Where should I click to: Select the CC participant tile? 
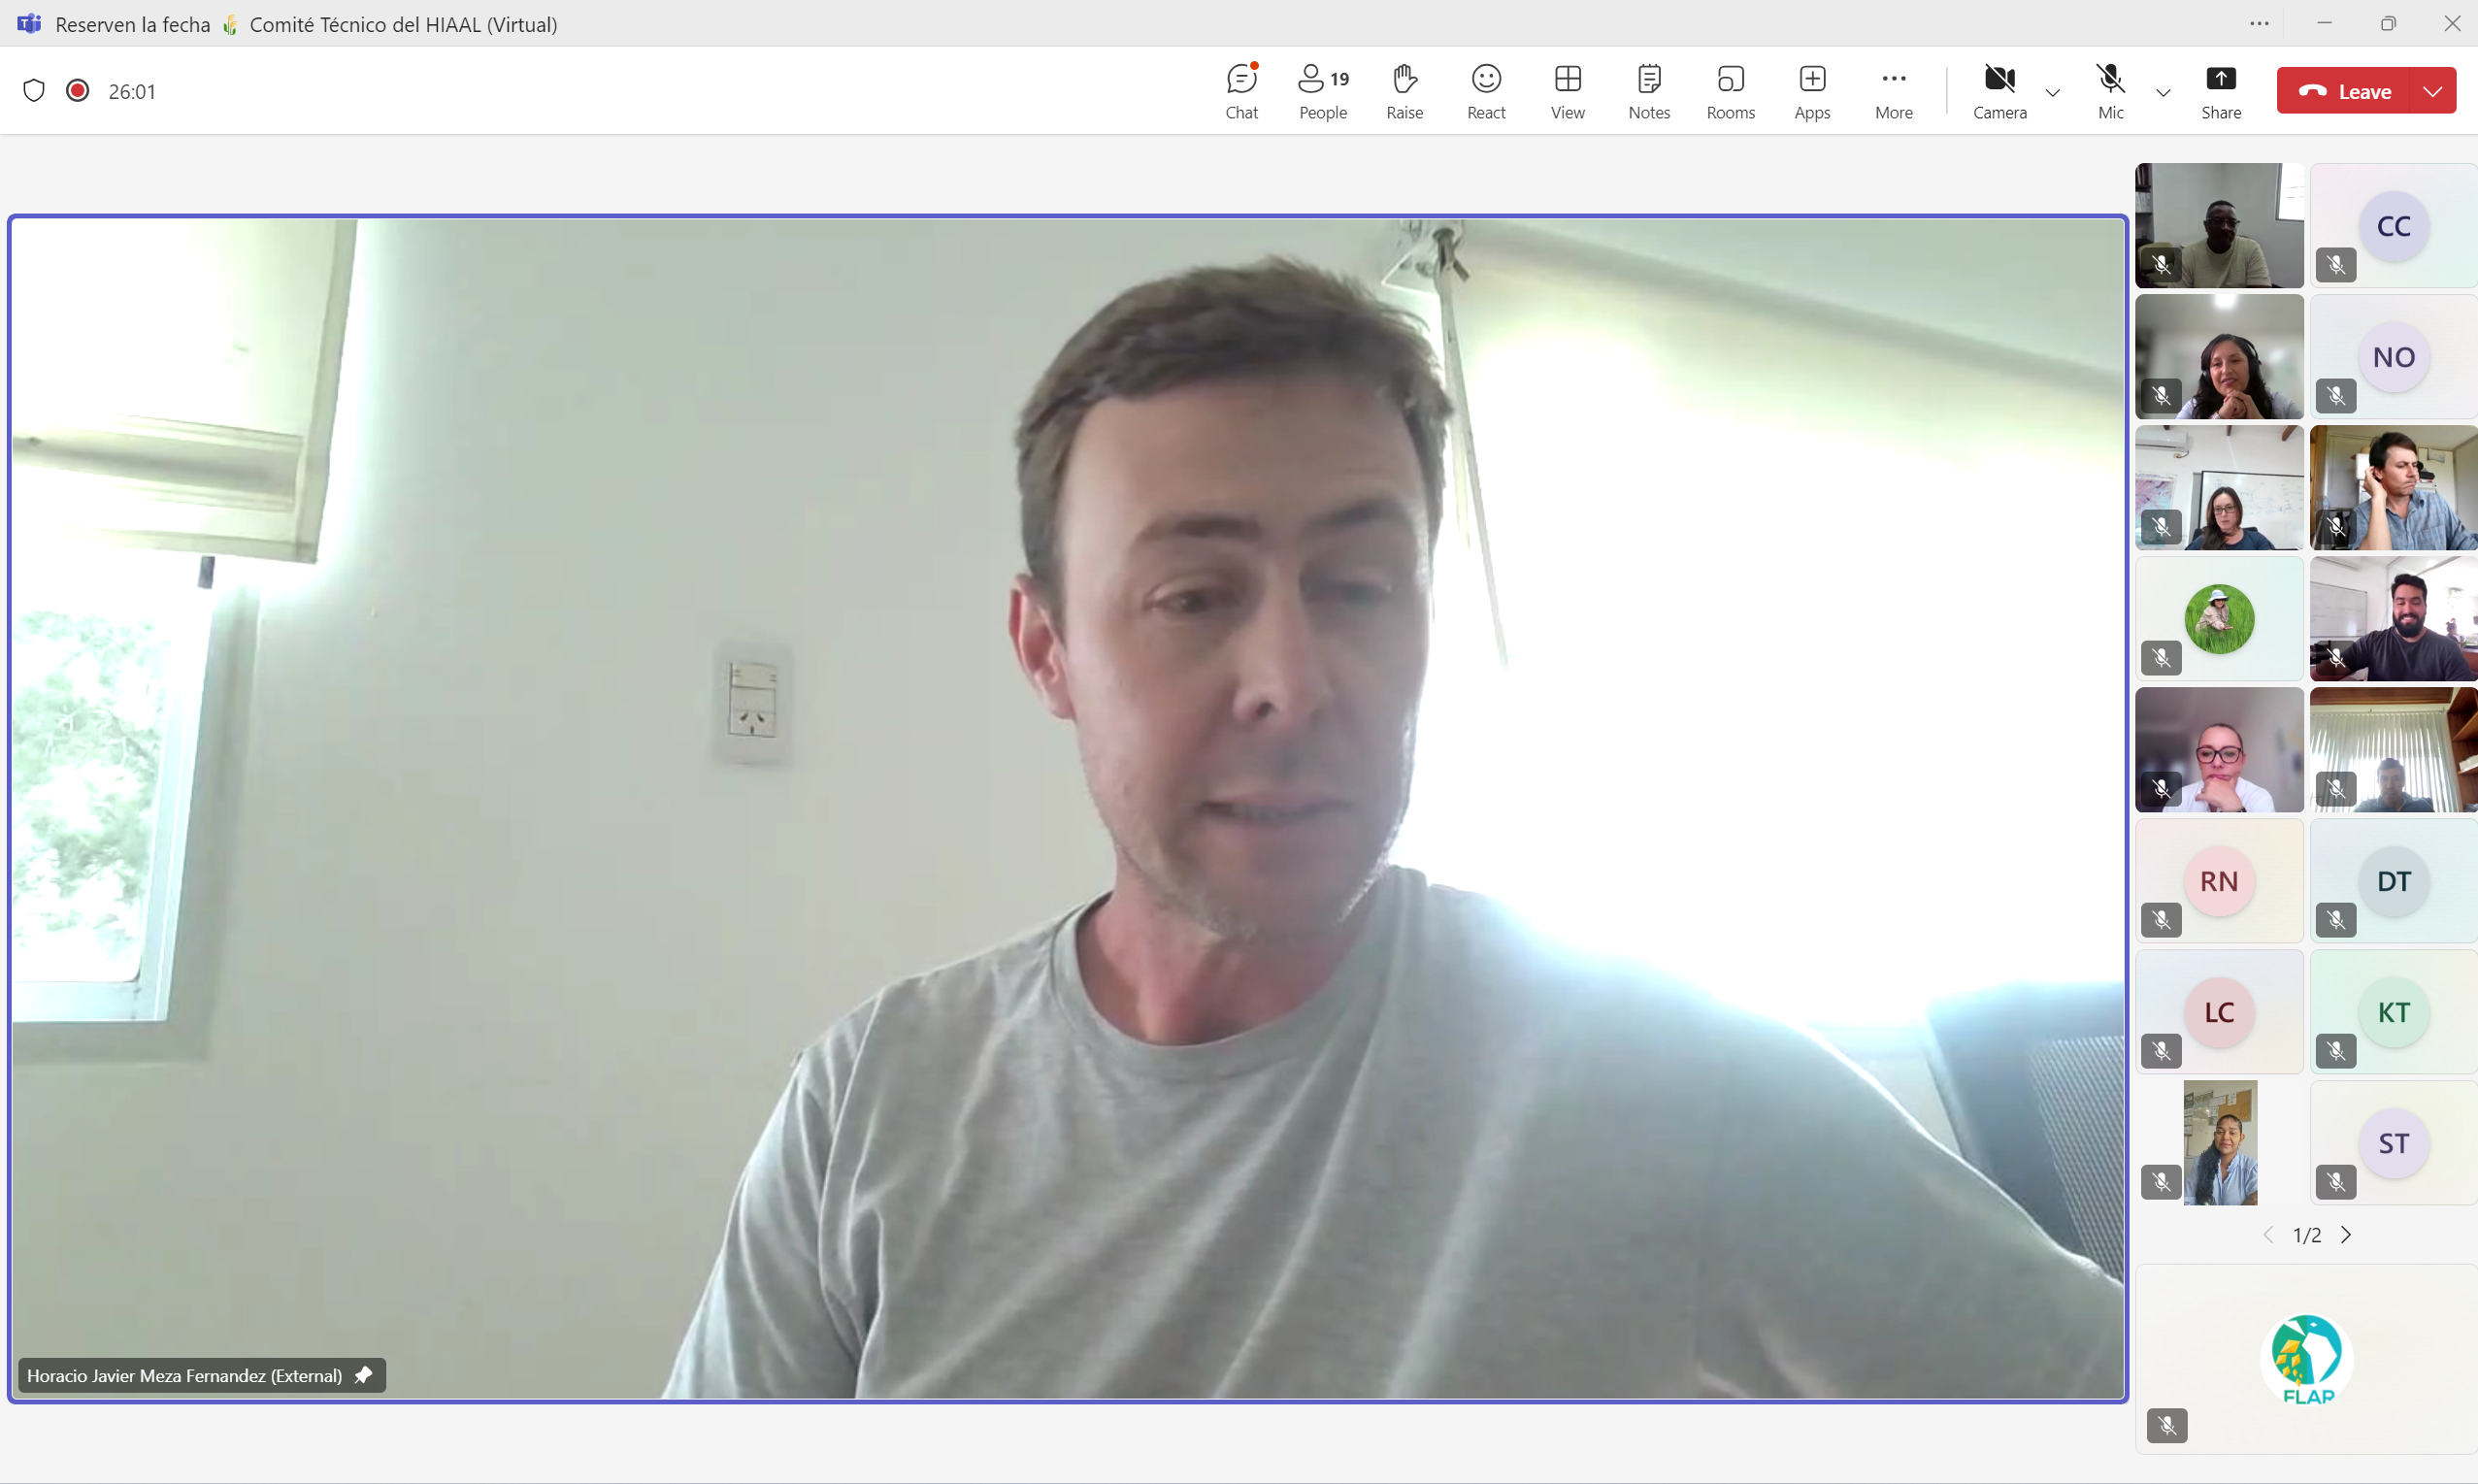[2393, 226]
